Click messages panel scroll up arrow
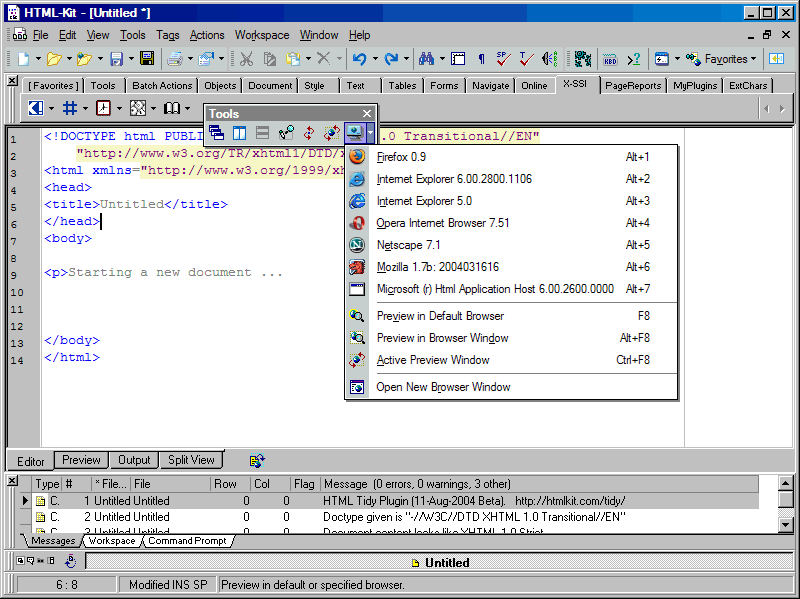Image resolution: width=800 pixels, height=599 pixels. [785, 483]
